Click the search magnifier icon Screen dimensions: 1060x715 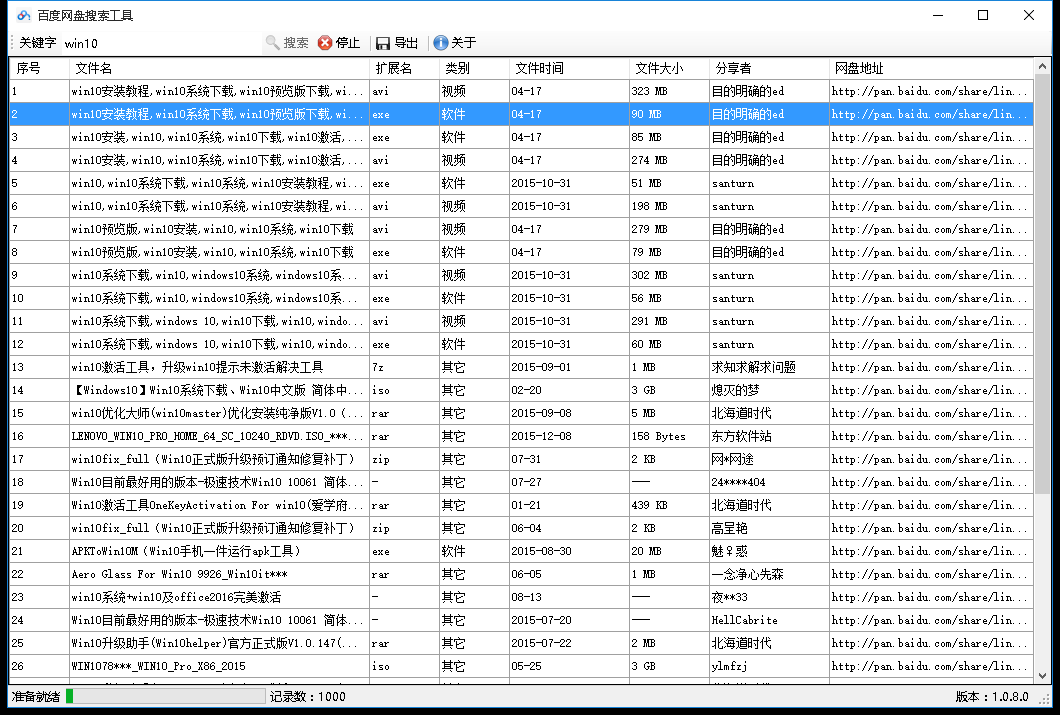[x=272, y=43]
